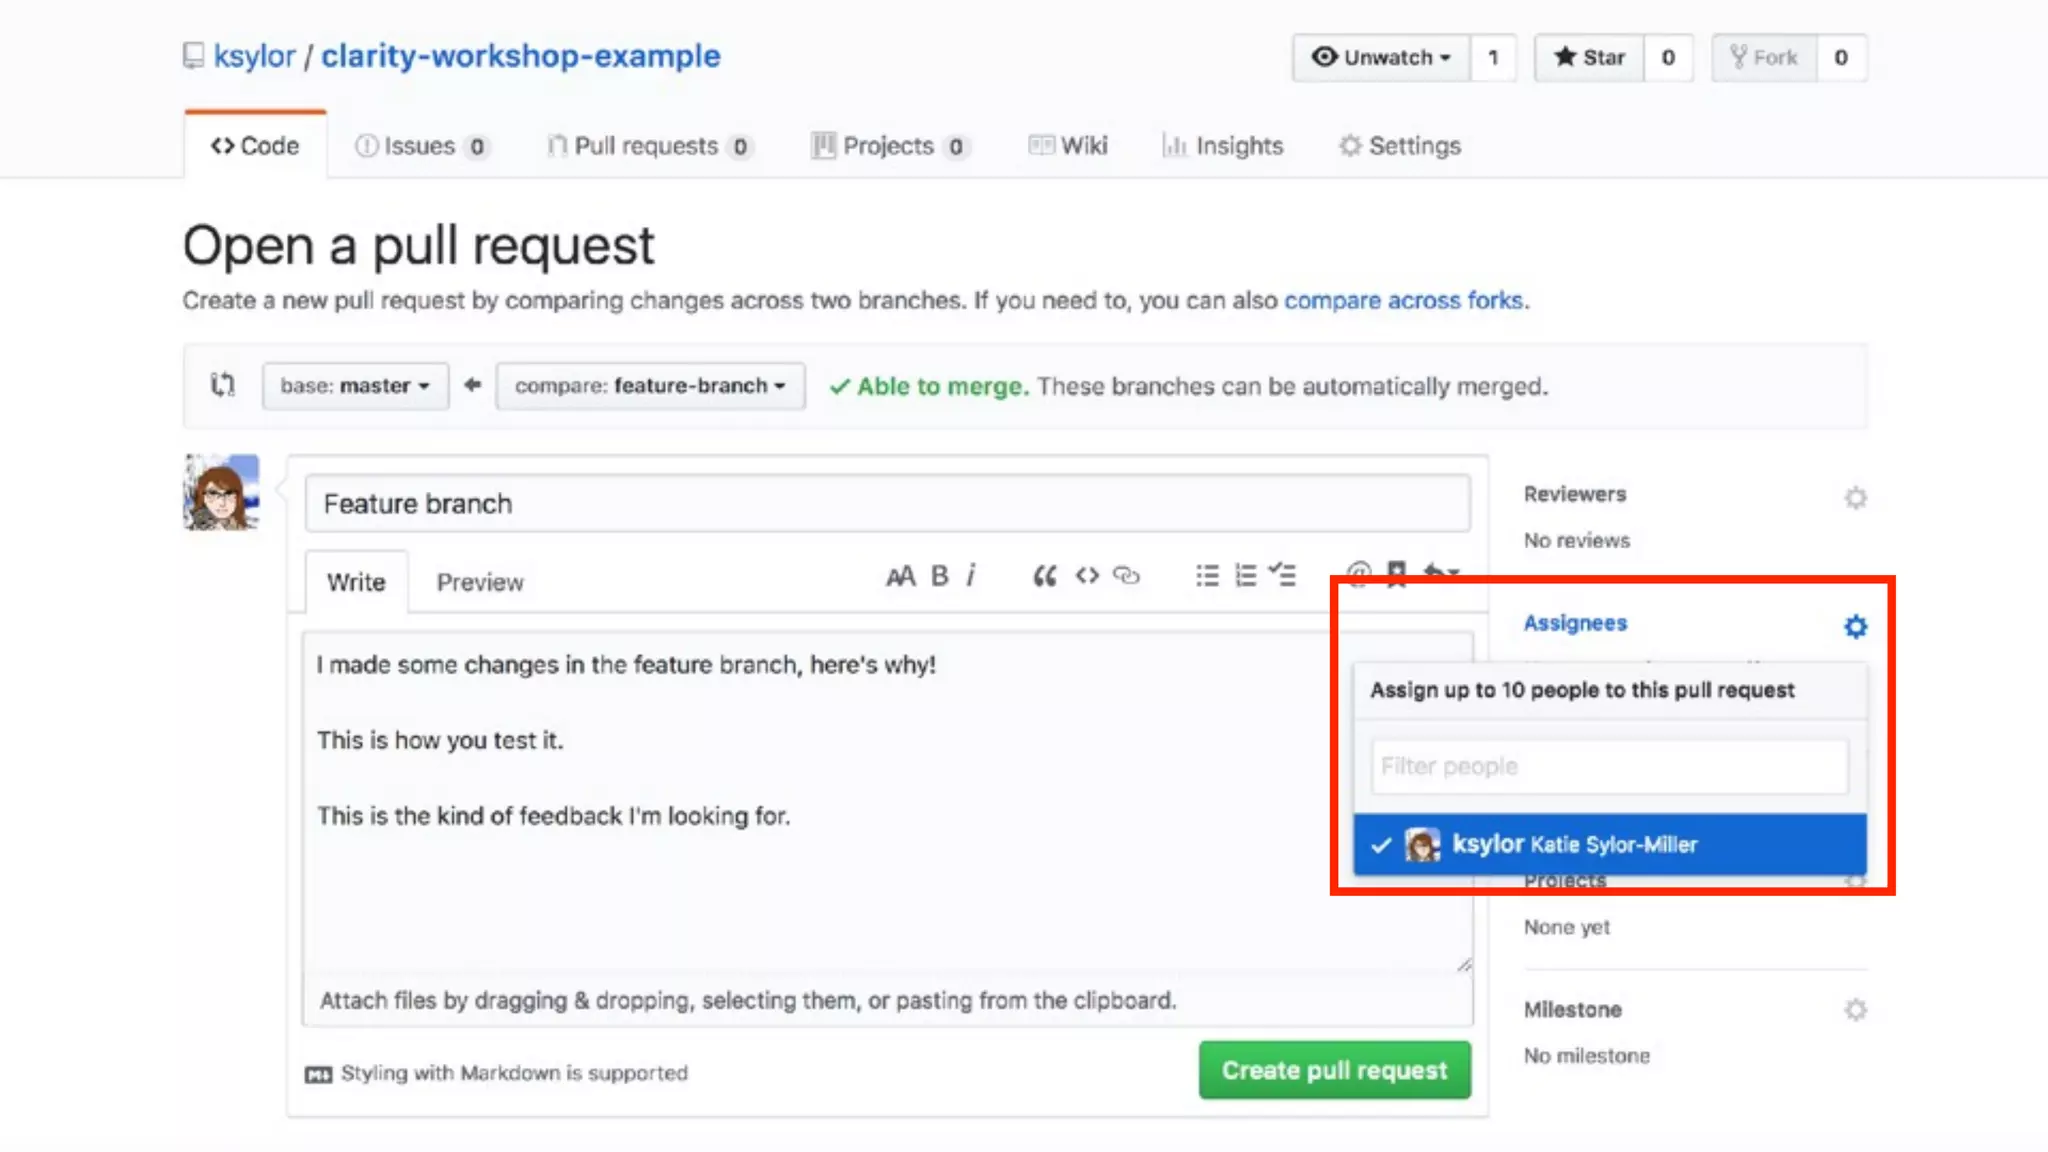Expand the Unwatch dropdown
Image resolution: width=2048 pixels, height=1152 pixels.
pos(1382,58)
